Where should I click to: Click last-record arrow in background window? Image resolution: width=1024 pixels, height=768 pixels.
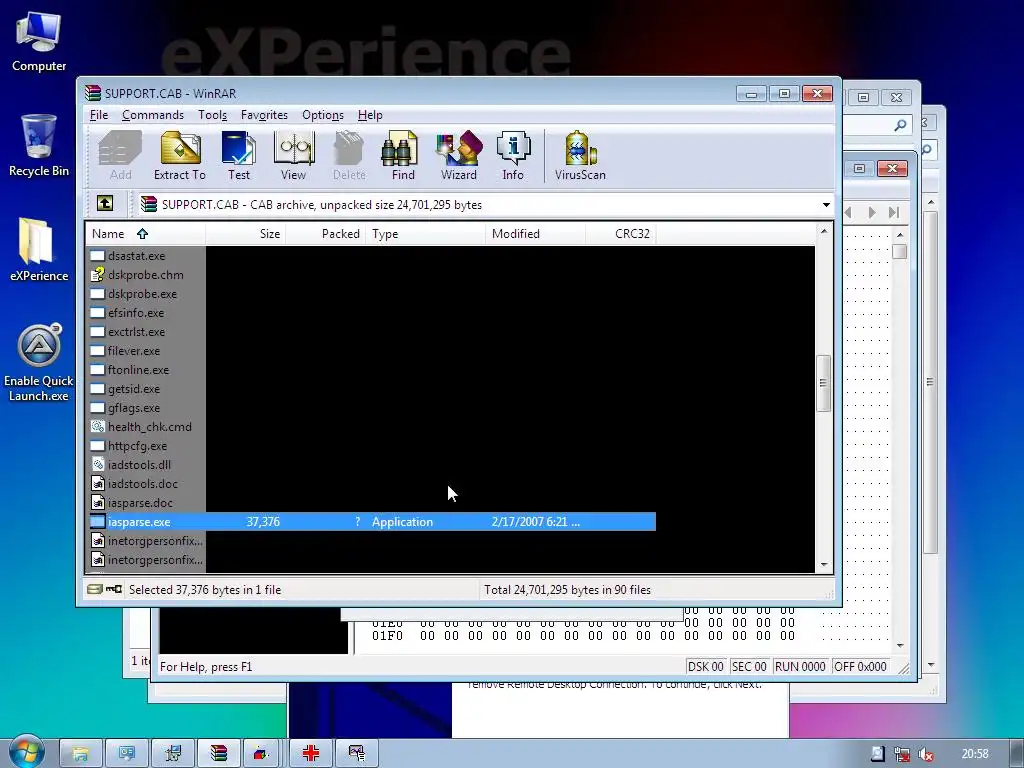[x=894, y=212]
